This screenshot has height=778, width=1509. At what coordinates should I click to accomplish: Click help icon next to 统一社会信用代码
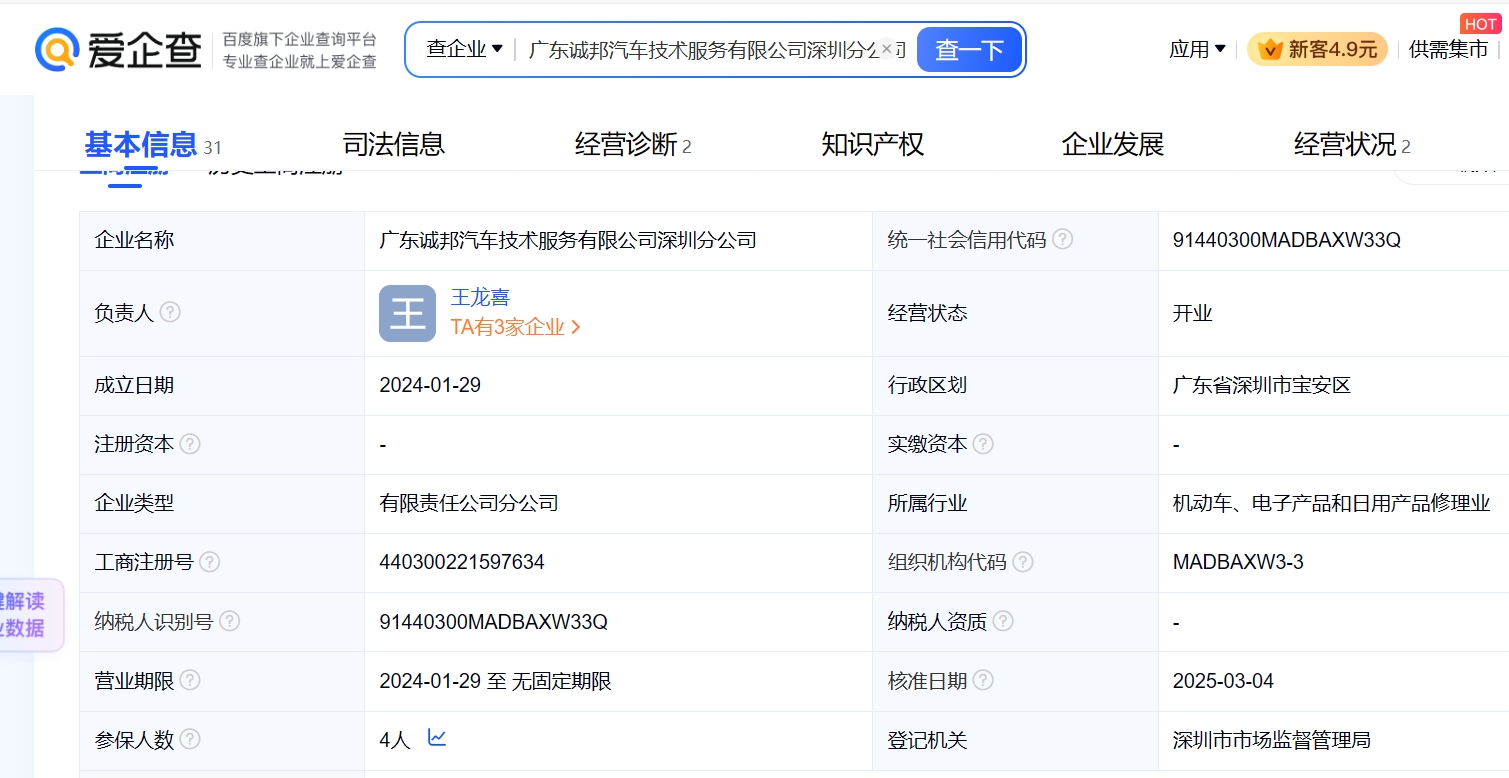pyautogui.click(x=1063, y=240)
